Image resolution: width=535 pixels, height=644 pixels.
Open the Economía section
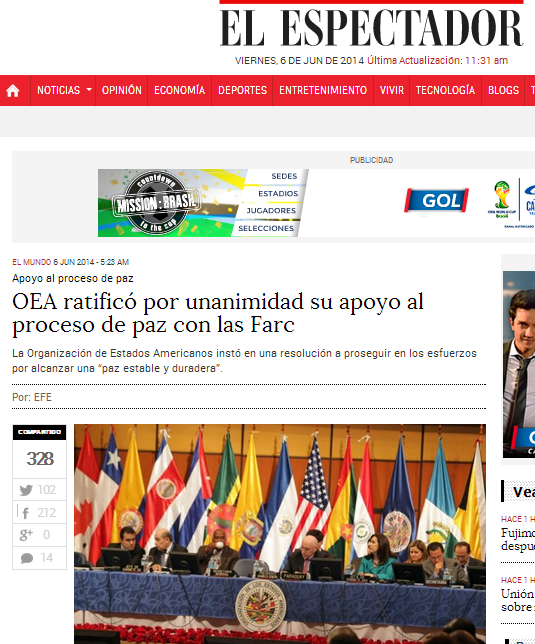[x=179, y=90]
